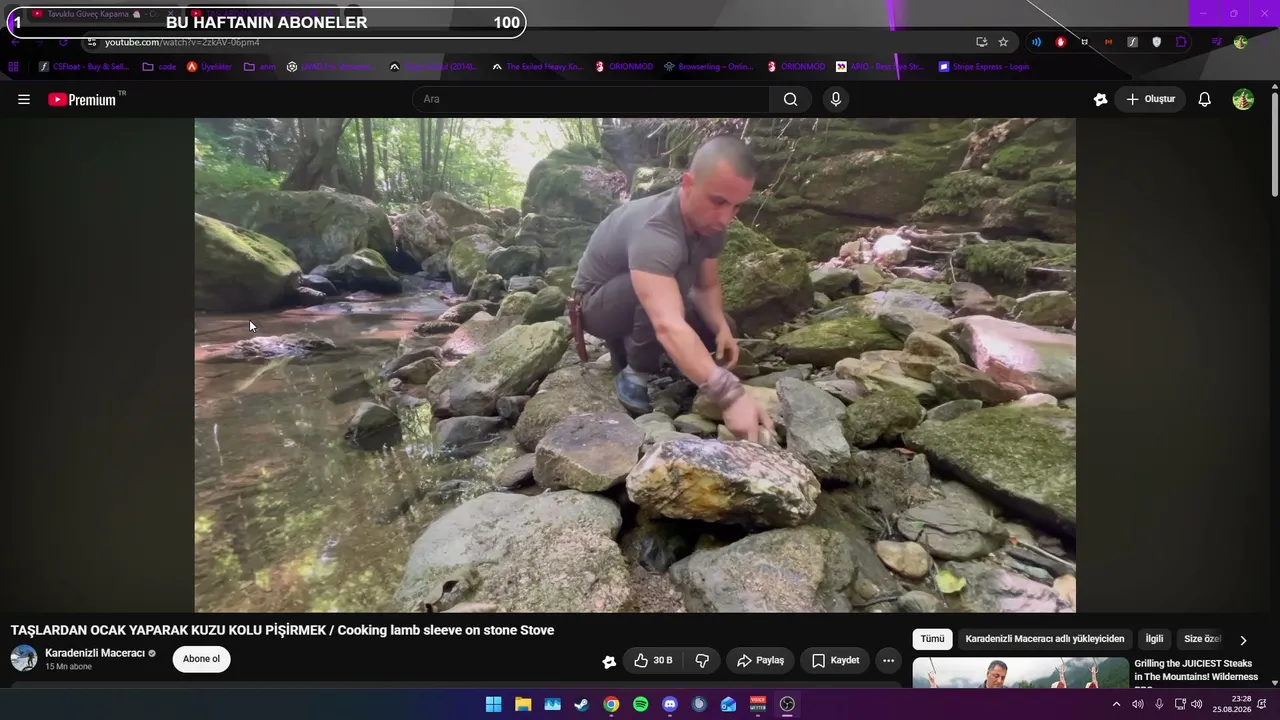Open Voicemeeter taskbar icon

coord(758,704)
